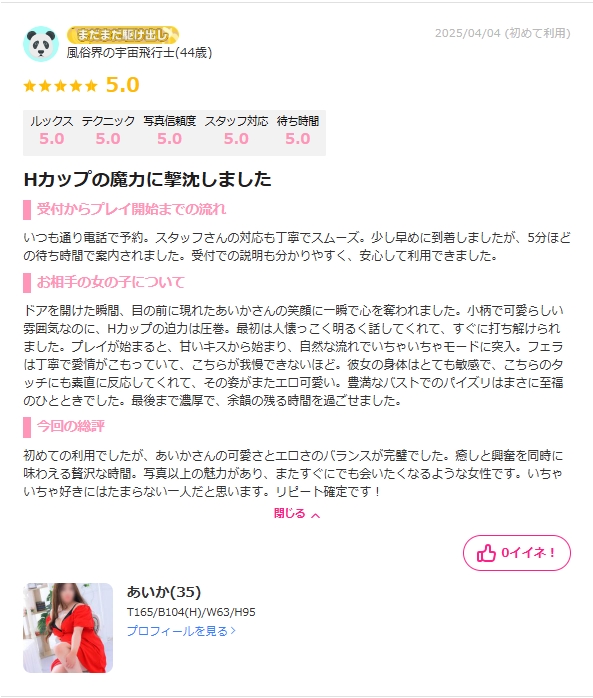This screenshot has height=698, width=593.
Task: Open あいか's profile photo thumbnail
Action: [68, 628]
